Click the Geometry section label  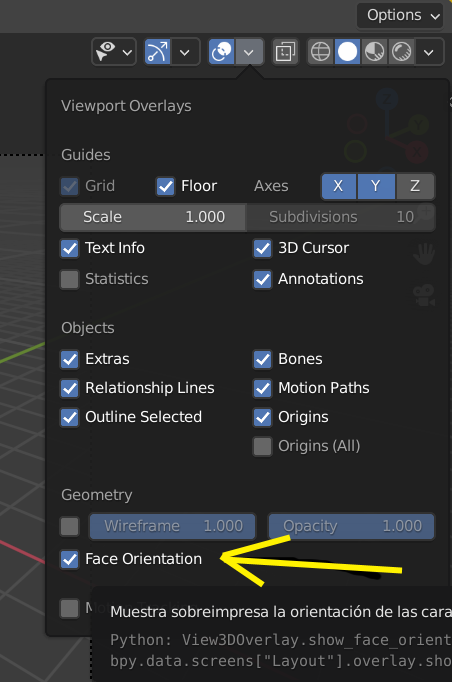point(97,495)
